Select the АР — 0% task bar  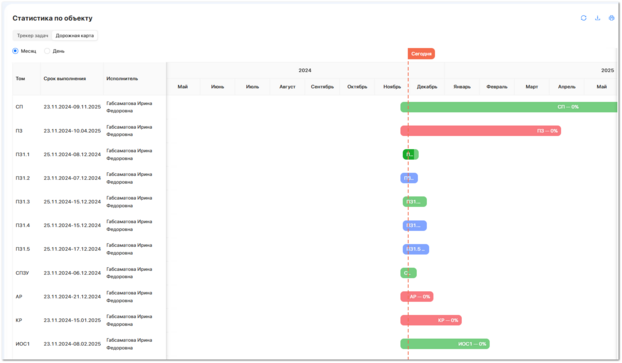click(417, 296)
